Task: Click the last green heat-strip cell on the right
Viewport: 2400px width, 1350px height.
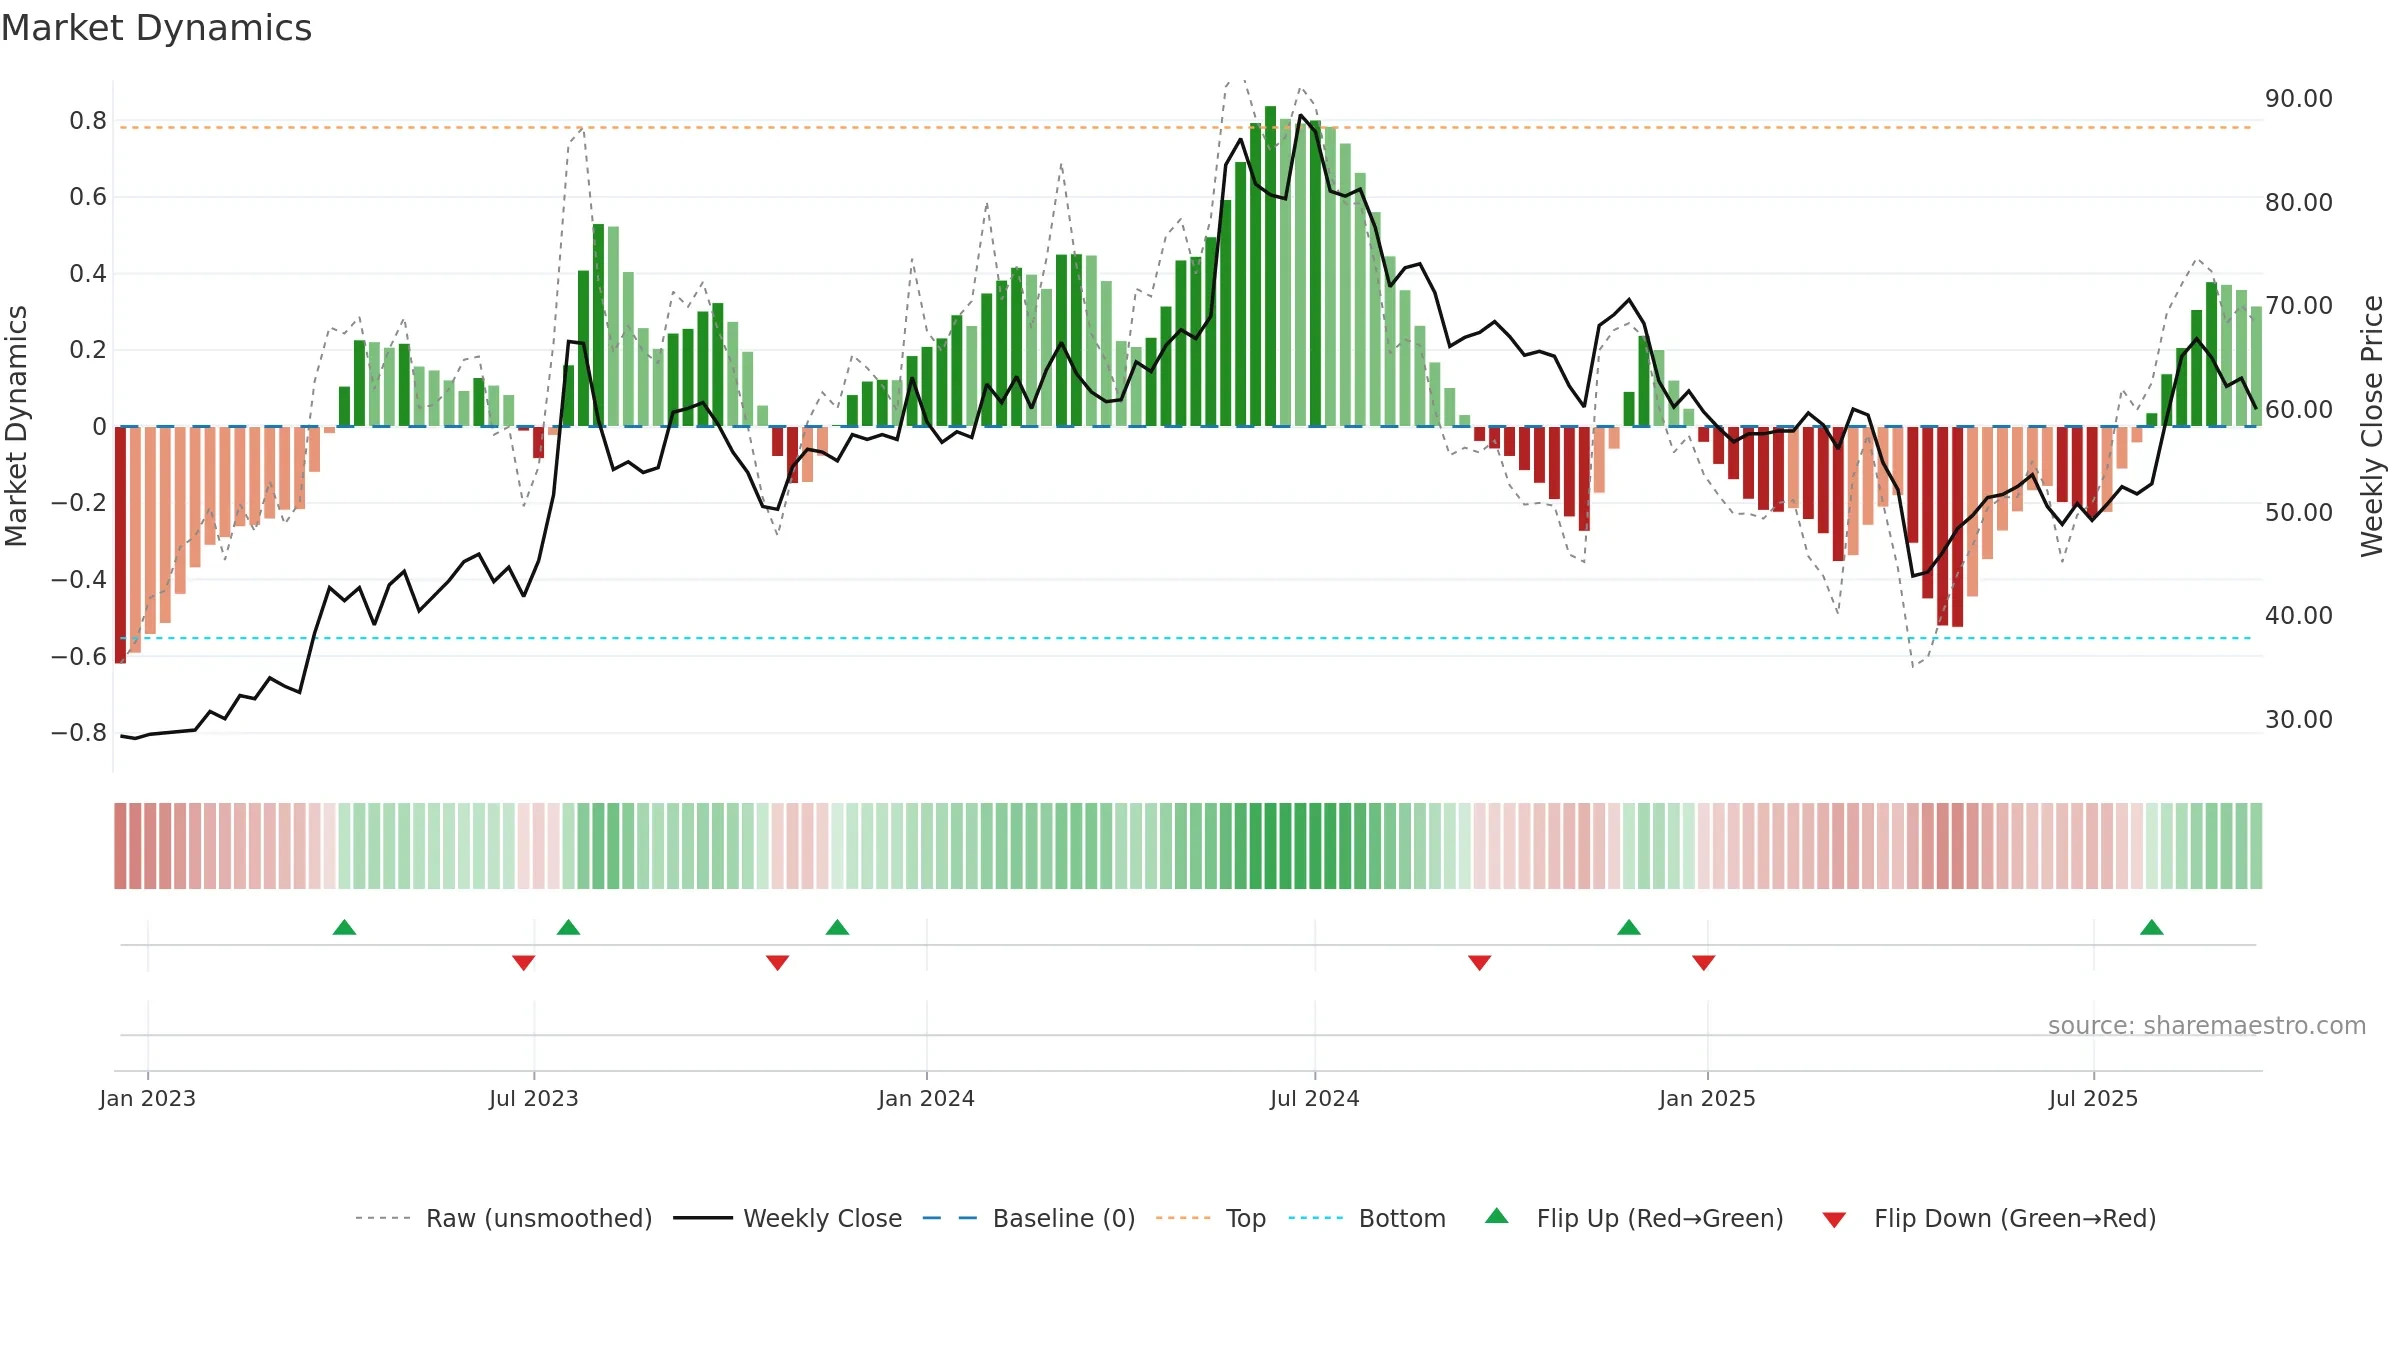Action: pyautogui.click(x=2256, y=846)
